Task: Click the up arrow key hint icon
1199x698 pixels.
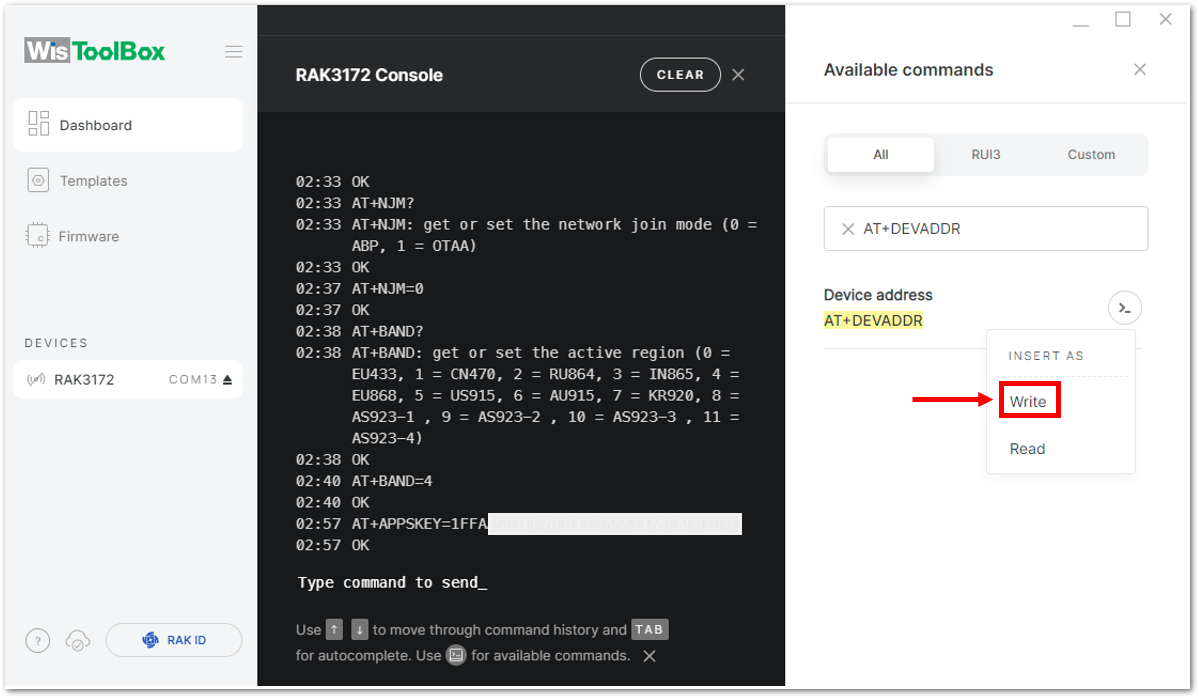Action: pos(334,629)
